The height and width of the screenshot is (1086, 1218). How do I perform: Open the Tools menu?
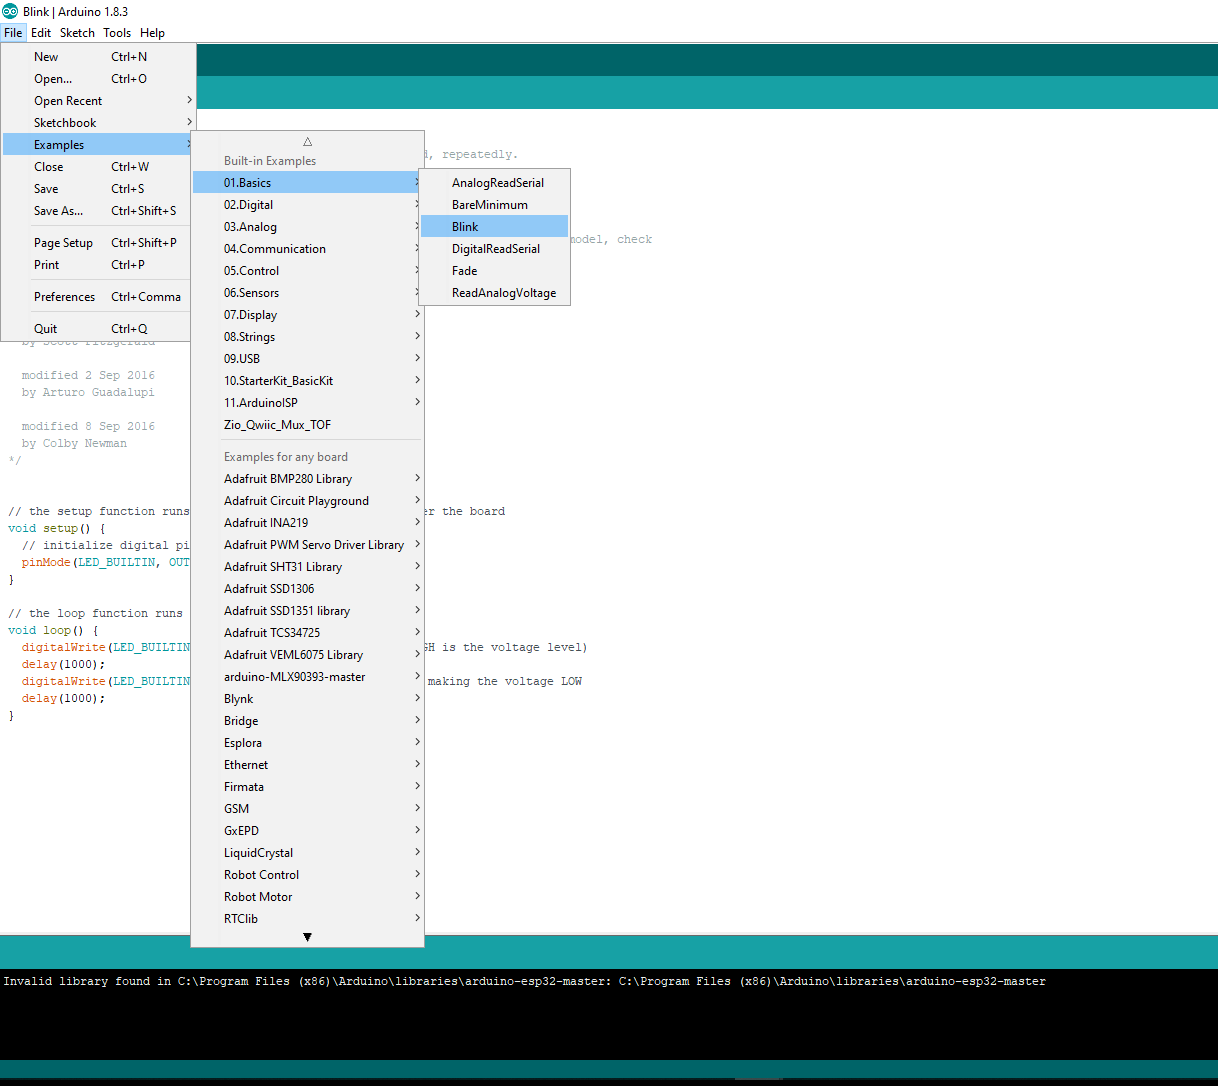117,33
